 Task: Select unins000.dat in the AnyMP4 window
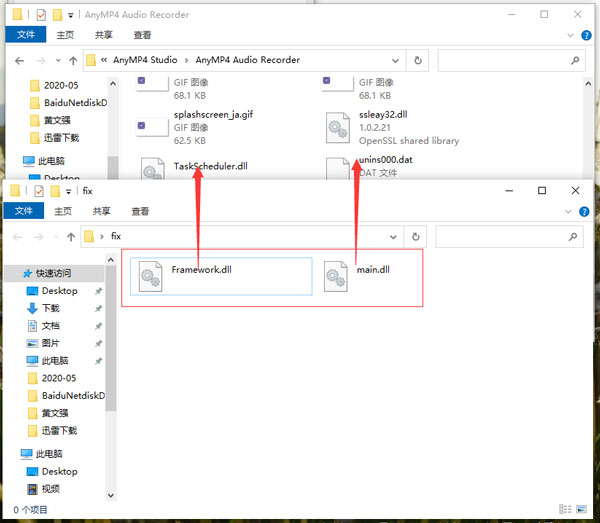click(370, 168)
